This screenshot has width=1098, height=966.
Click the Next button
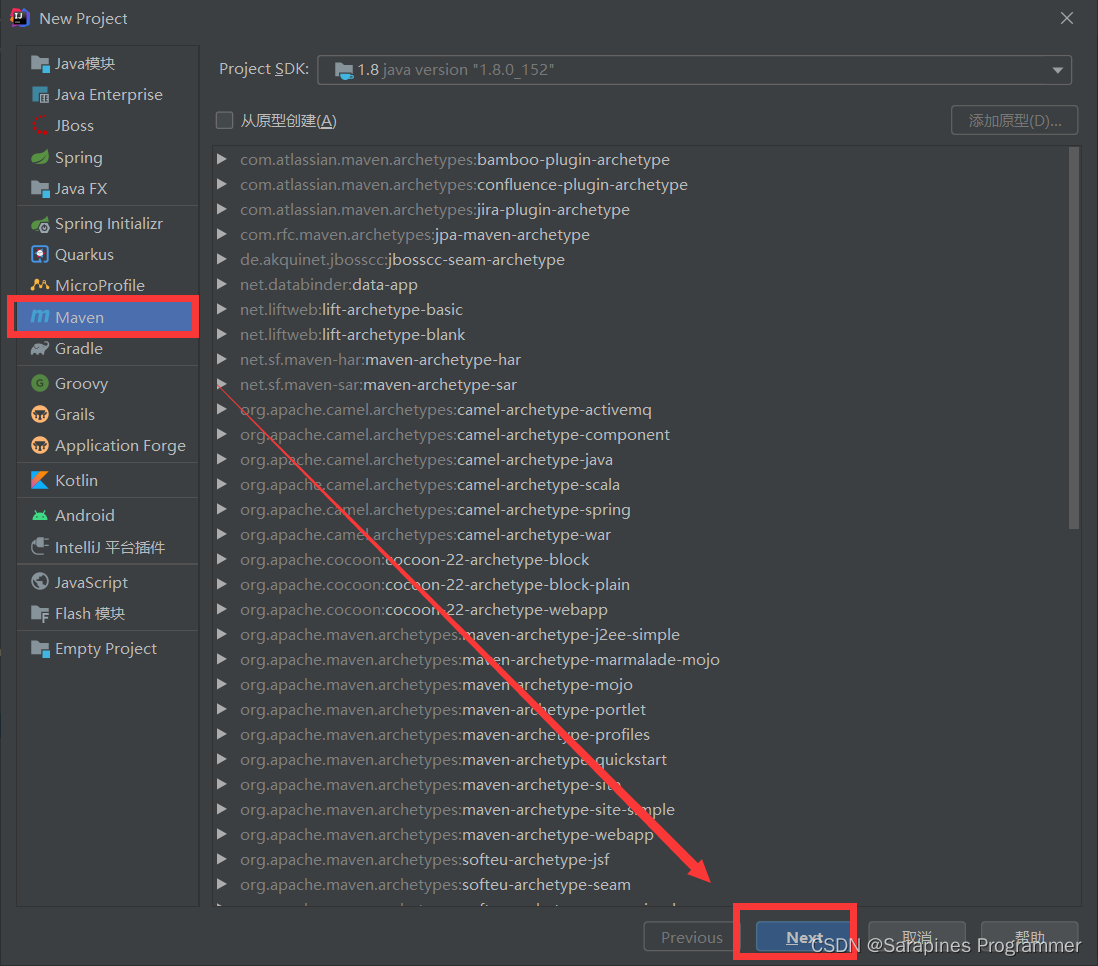coord(804,937)
